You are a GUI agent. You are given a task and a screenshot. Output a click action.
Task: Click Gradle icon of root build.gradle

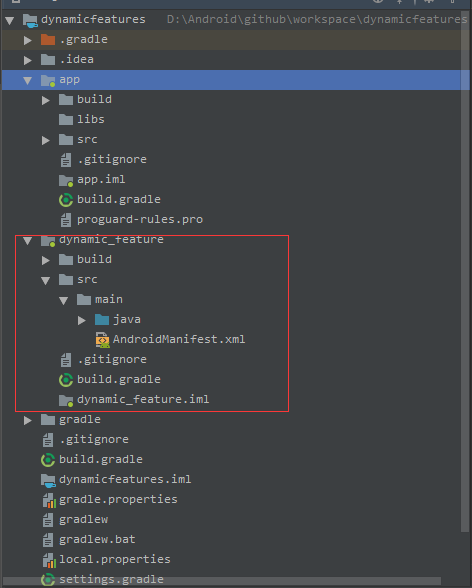[48, 460]
